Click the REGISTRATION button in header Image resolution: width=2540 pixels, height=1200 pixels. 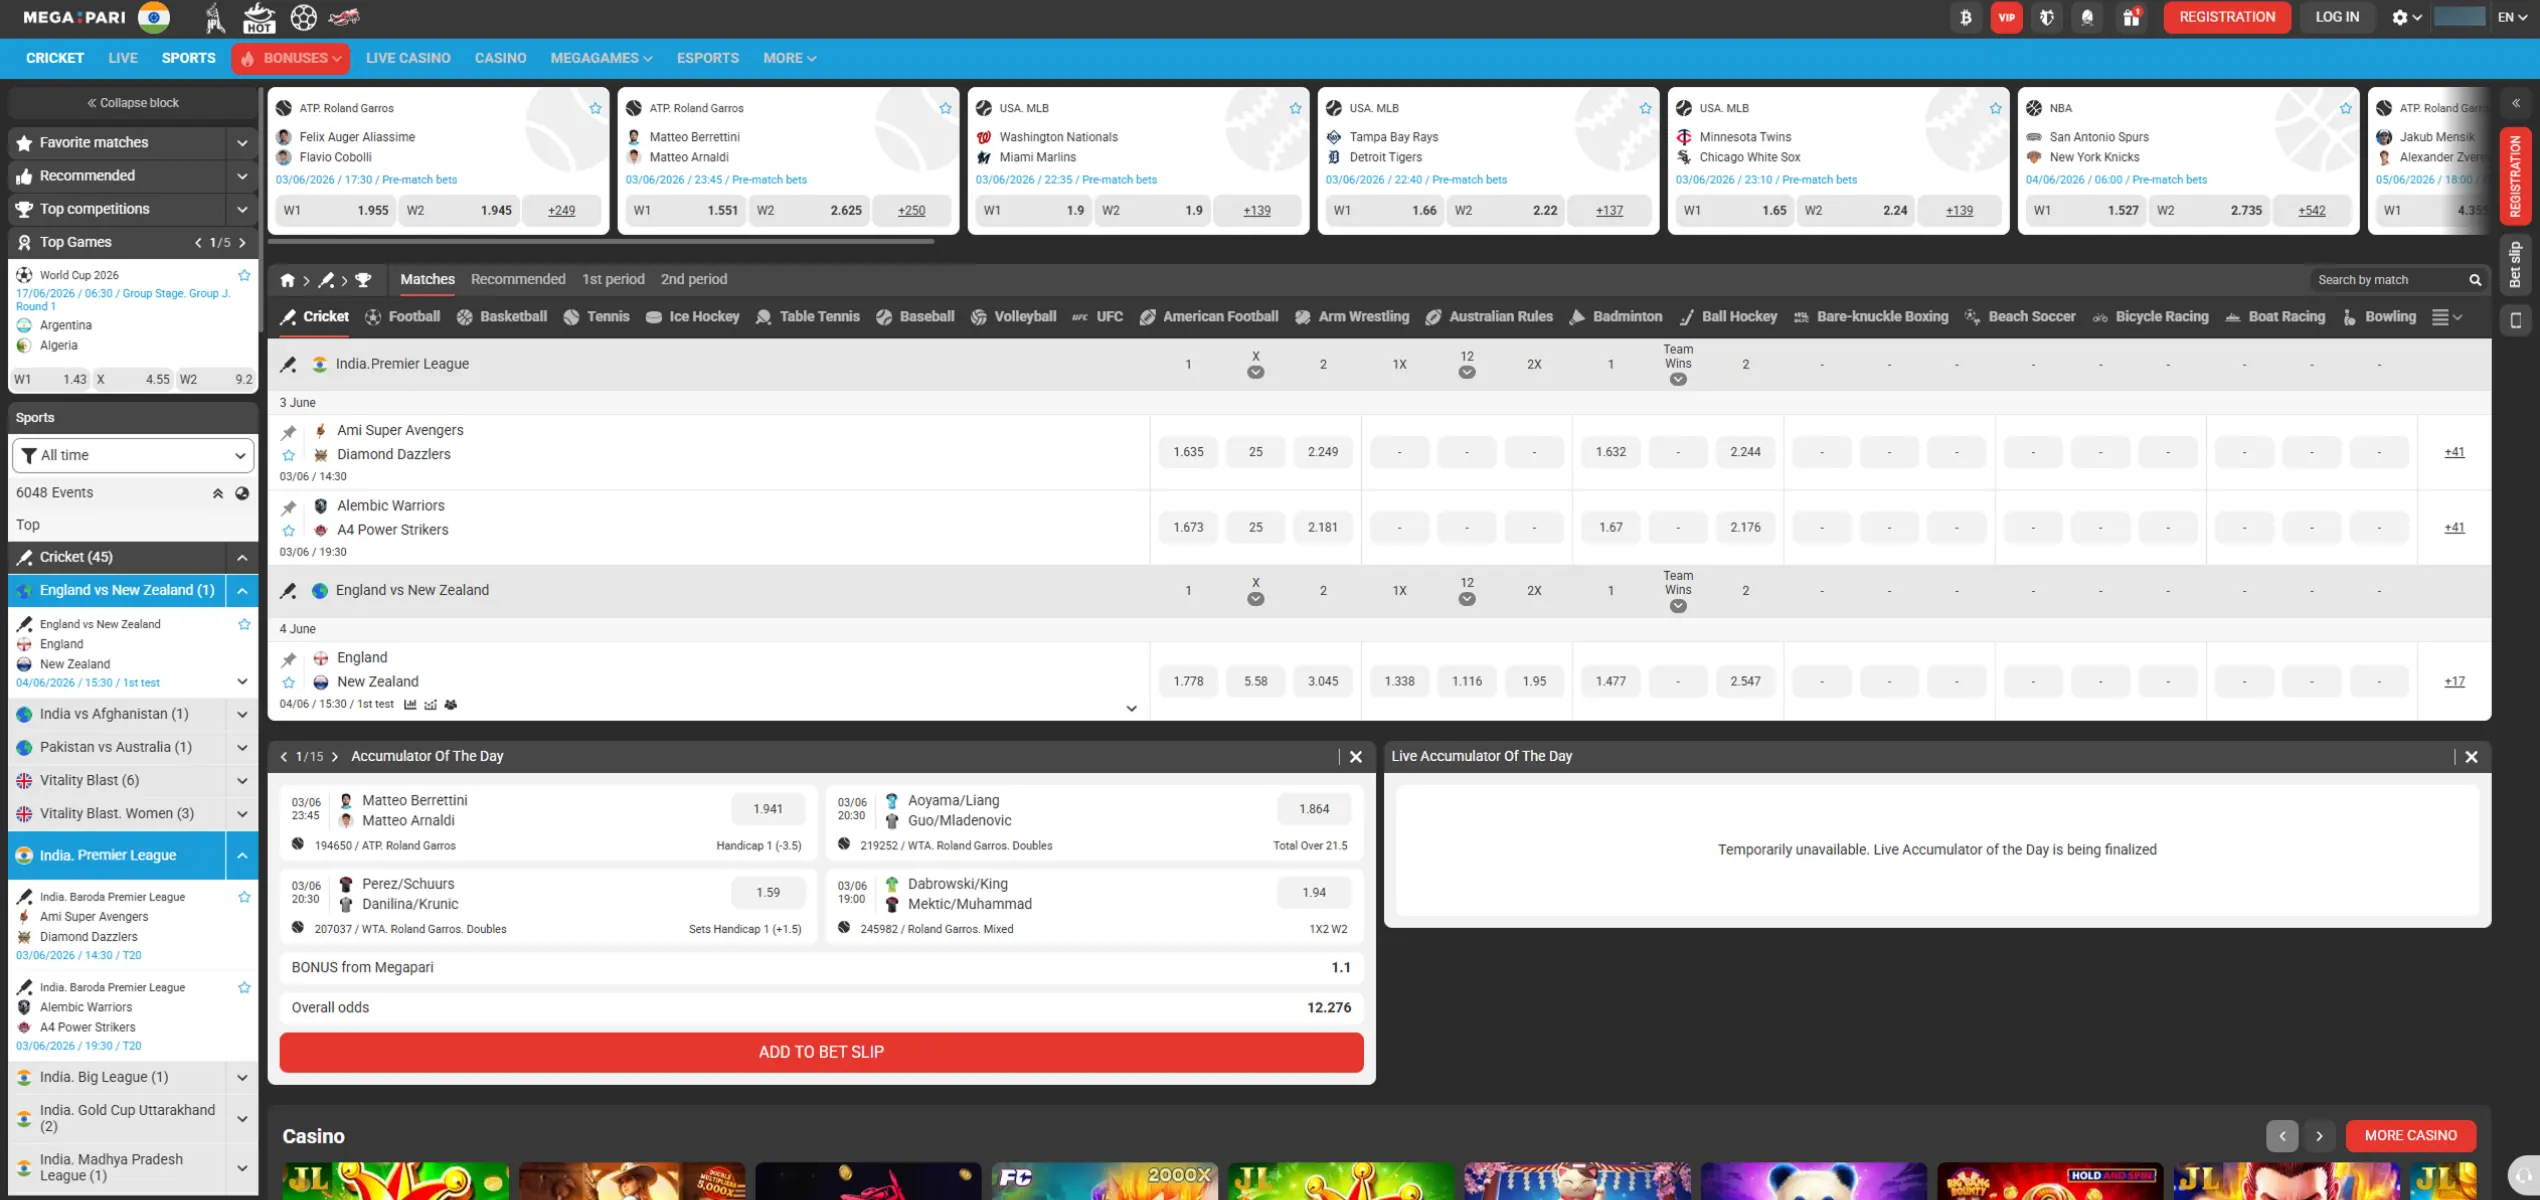2227,17
